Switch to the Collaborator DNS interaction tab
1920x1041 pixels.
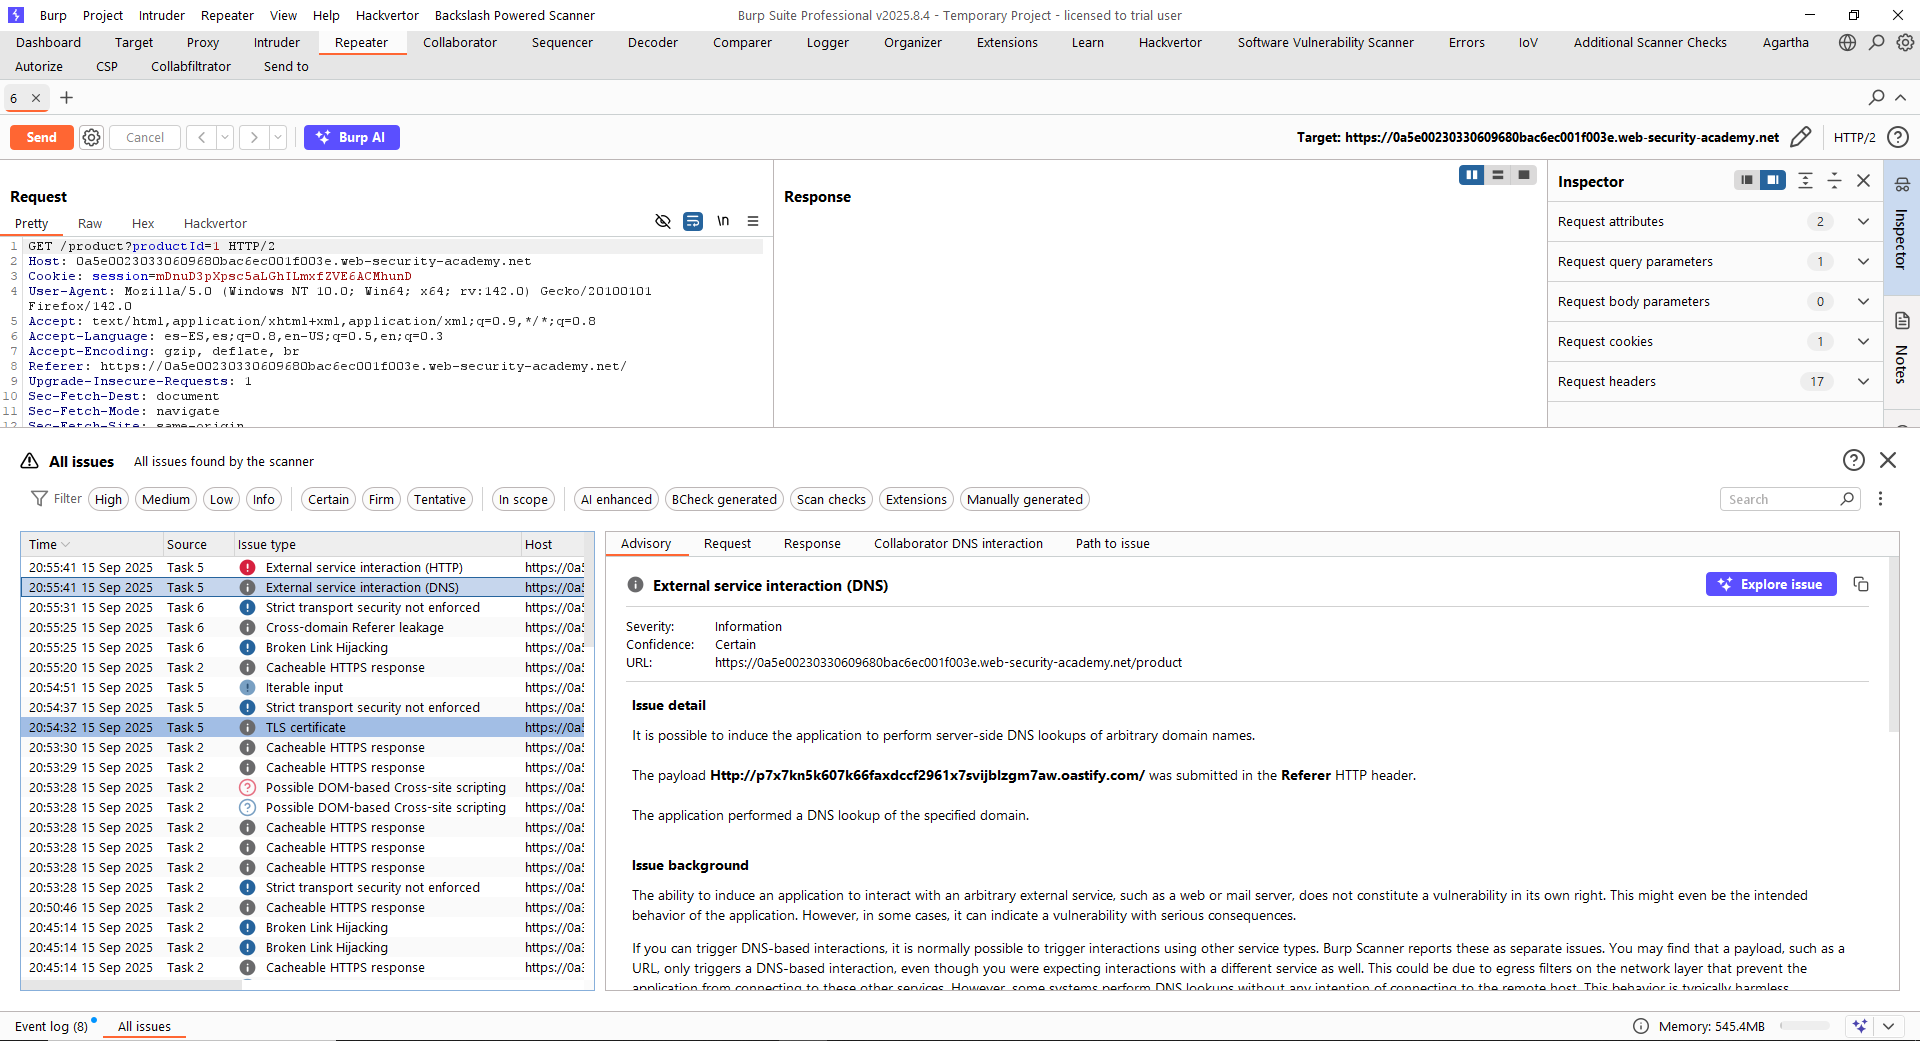click(957, 544)
